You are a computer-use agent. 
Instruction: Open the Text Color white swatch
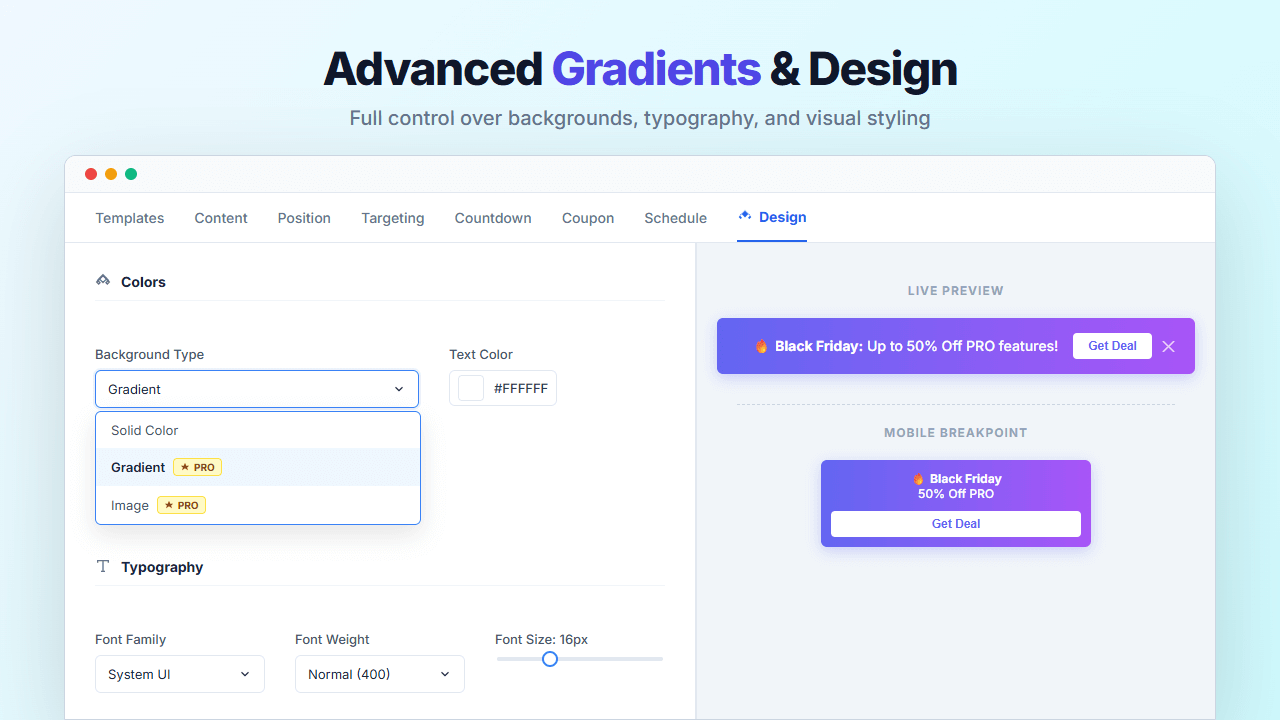[471, 388]
